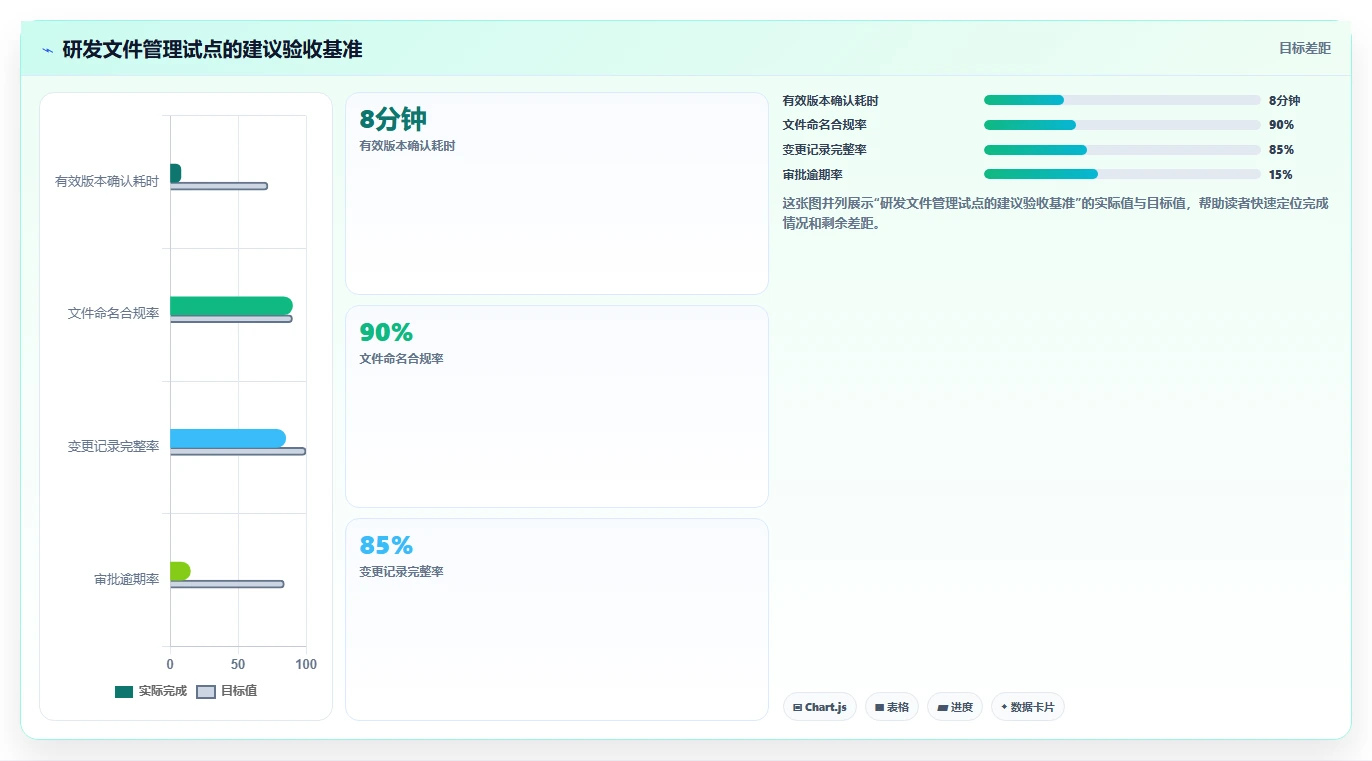The width and height of the screenshot is (1372, 761).
Task: Click the Chart.js tag chip
Action: [x=820, y=707]
